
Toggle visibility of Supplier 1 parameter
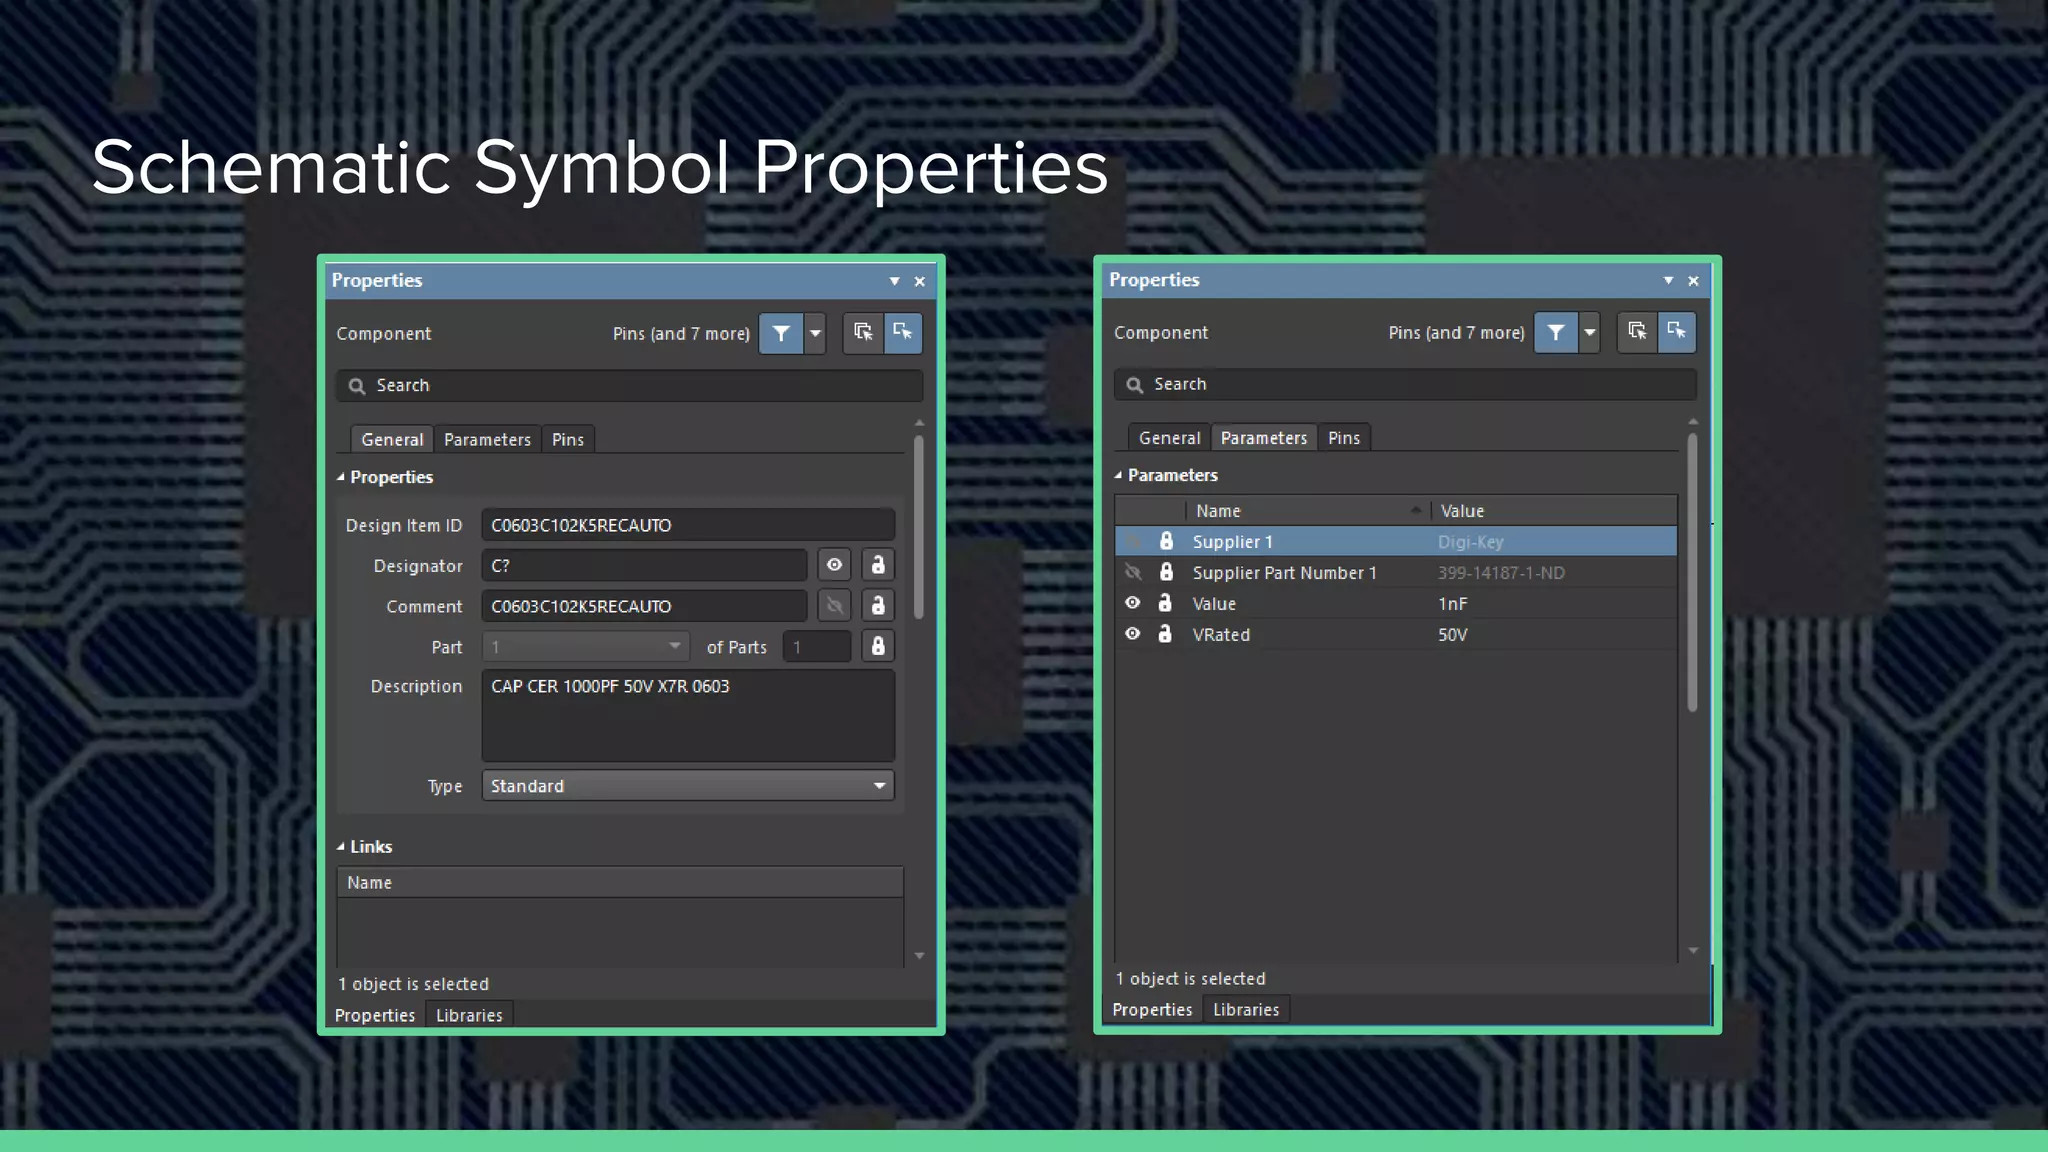pyautogui.click(x=1133, y=542)
